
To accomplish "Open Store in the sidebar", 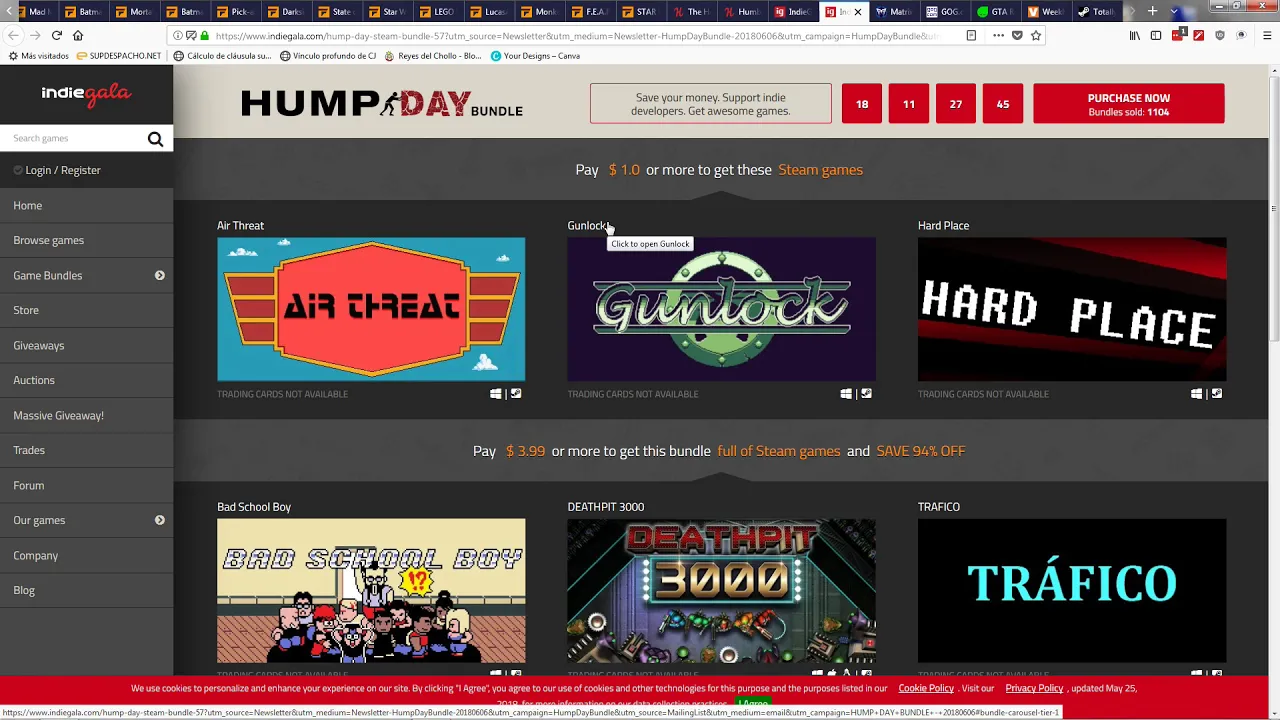I will (x=26, y=310).
